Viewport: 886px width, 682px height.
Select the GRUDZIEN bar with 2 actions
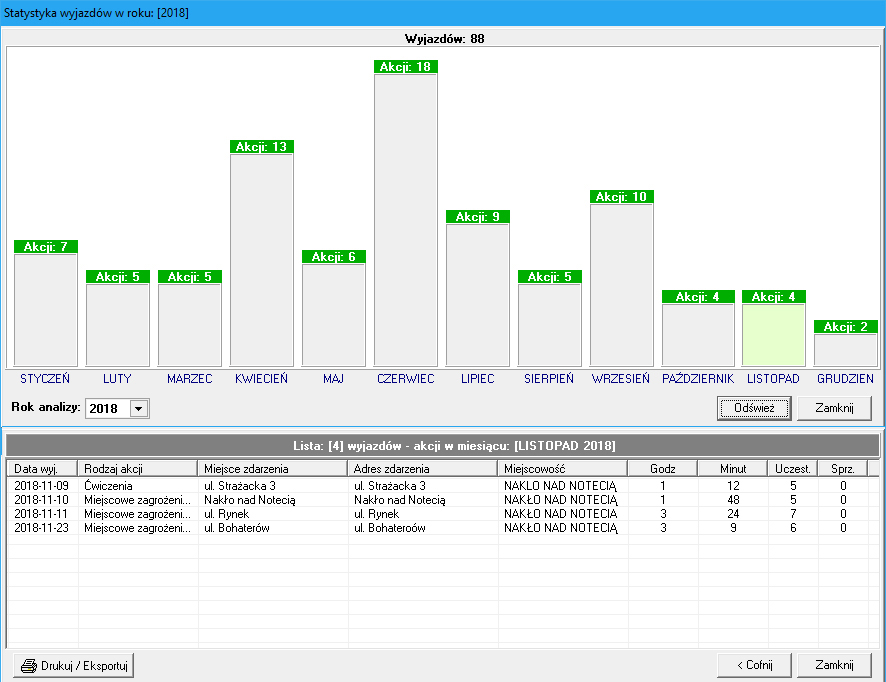[845, 350]
